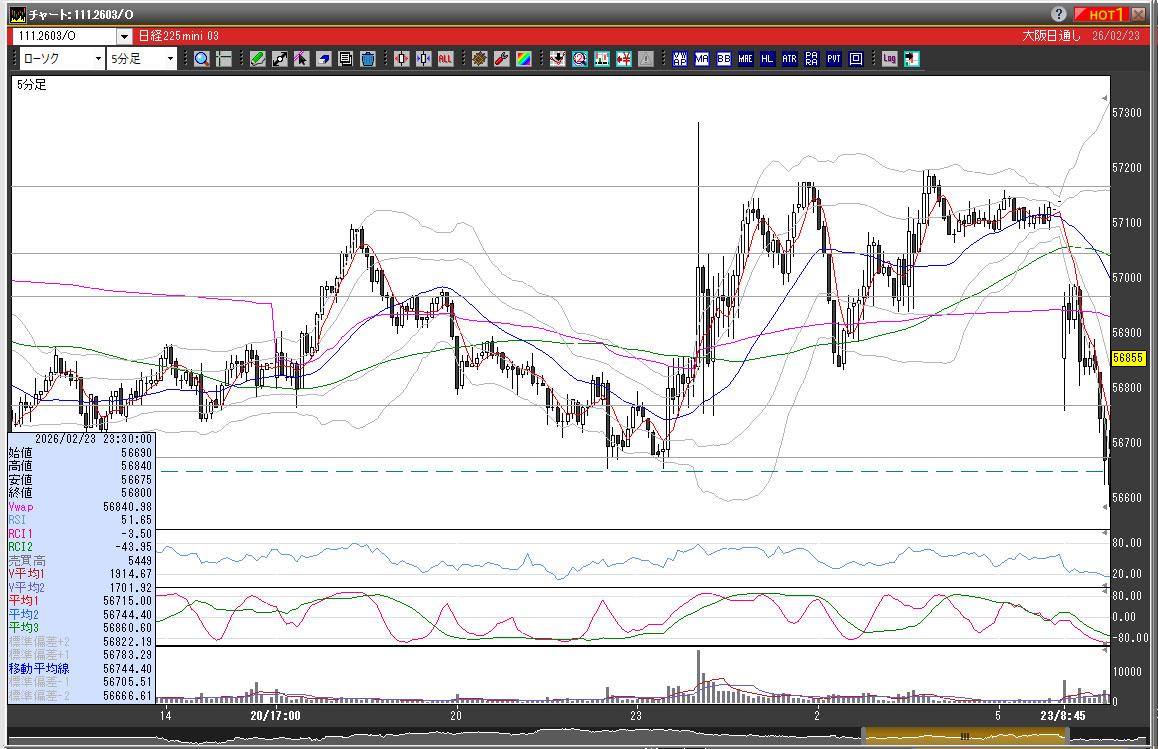Click the yellow range selector in overview bar
The width and height of the screenshot is (1158, 749).
point(965,736)
